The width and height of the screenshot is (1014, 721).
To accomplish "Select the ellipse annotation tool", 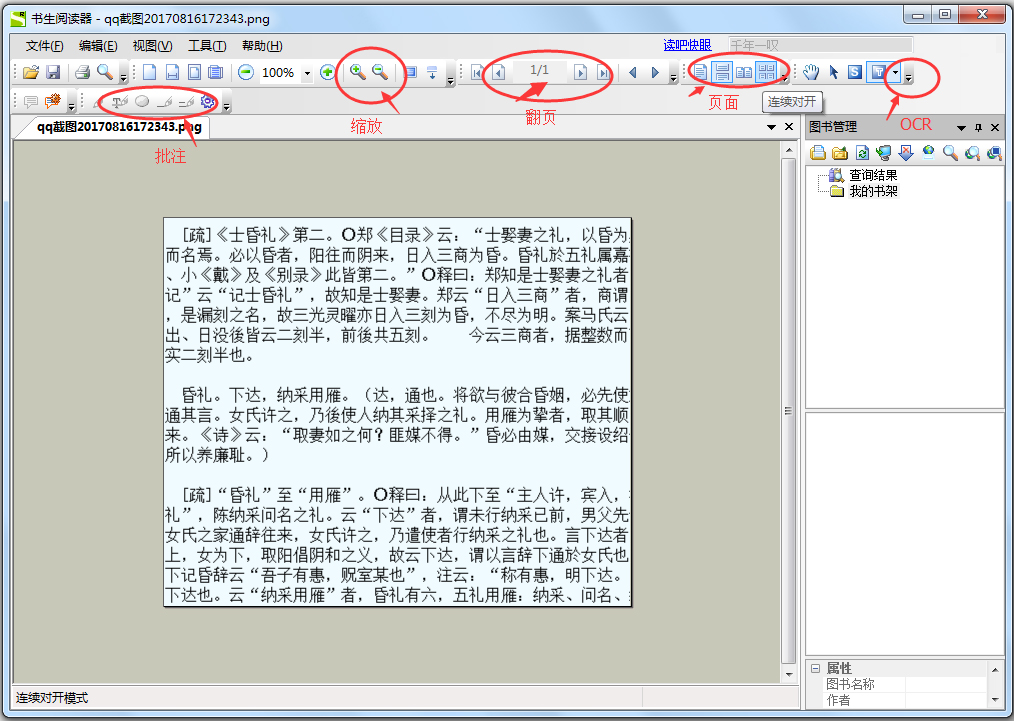I will click(x=142, y=101).
